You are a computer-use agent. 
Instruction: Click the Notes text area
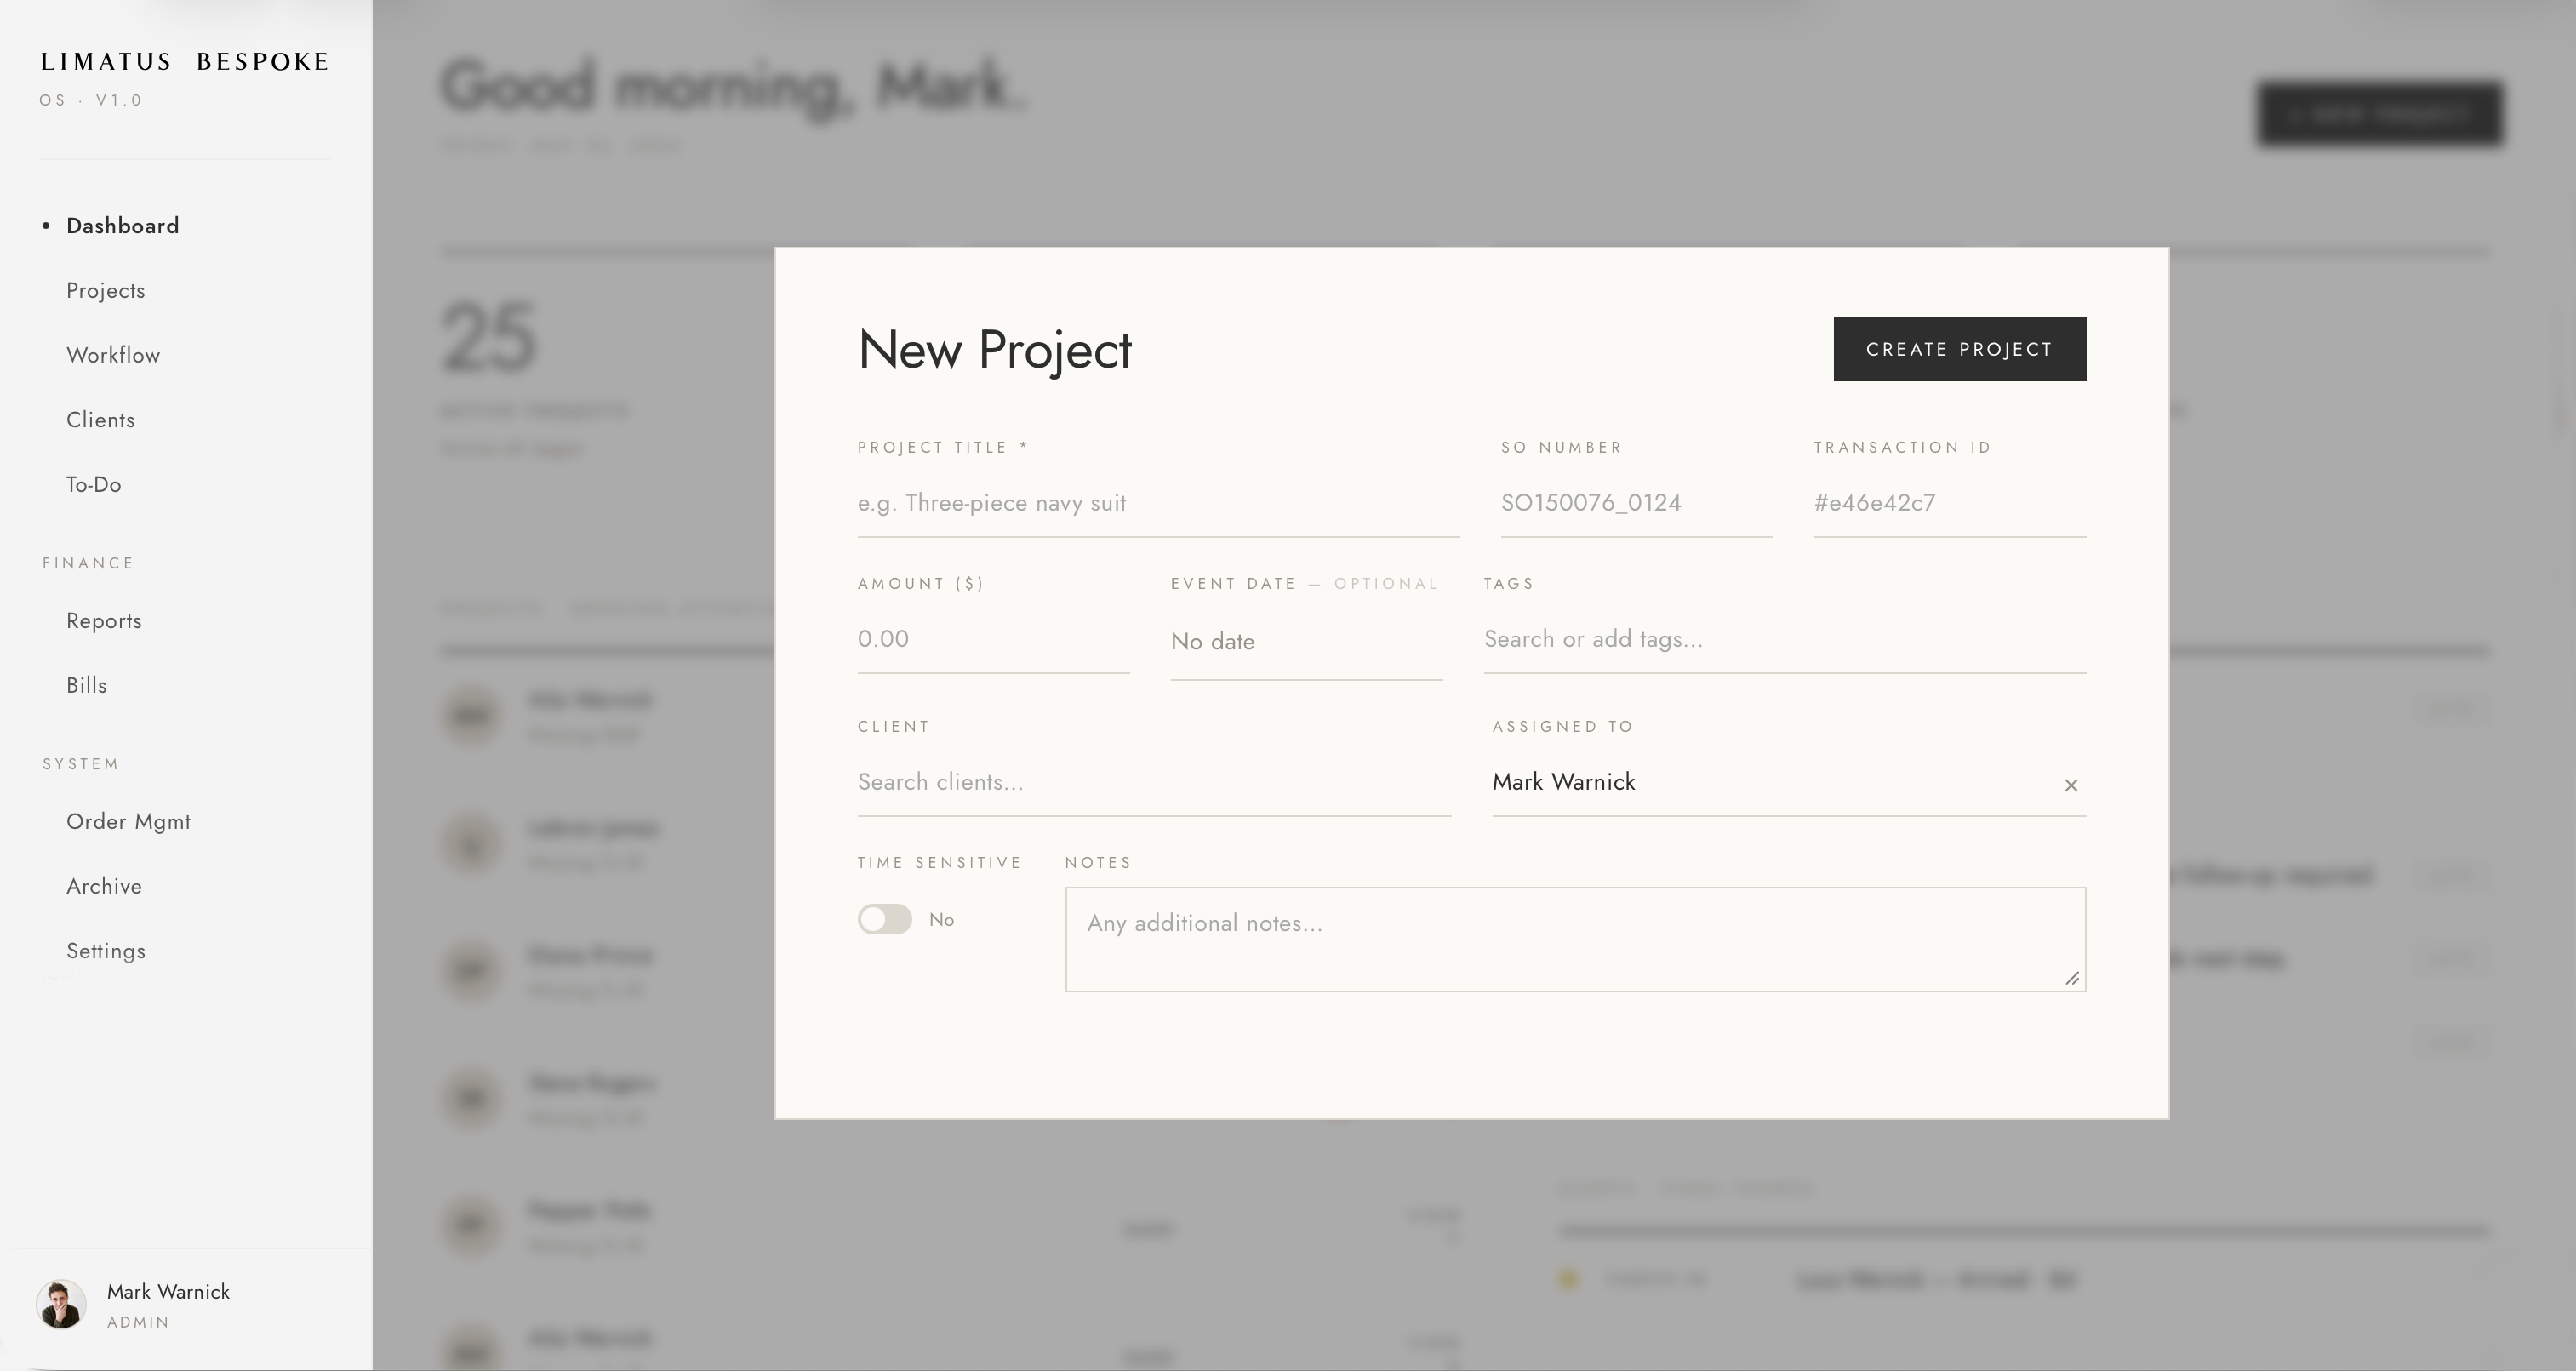[1575, 939]
